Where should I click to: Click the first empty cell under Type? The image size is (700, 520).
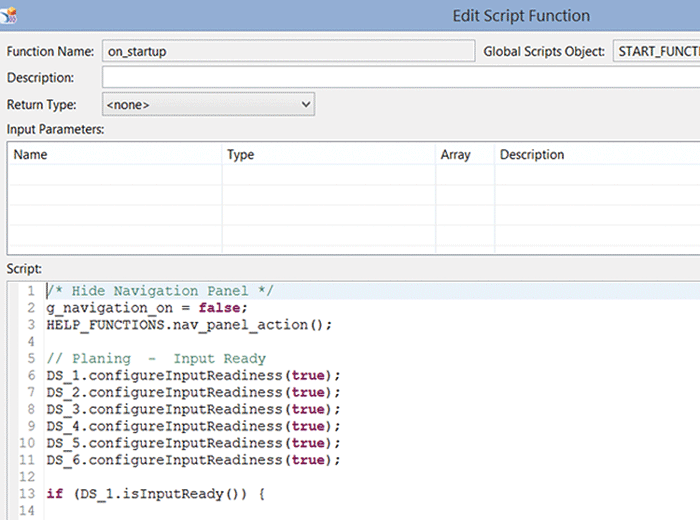[328, 175]
